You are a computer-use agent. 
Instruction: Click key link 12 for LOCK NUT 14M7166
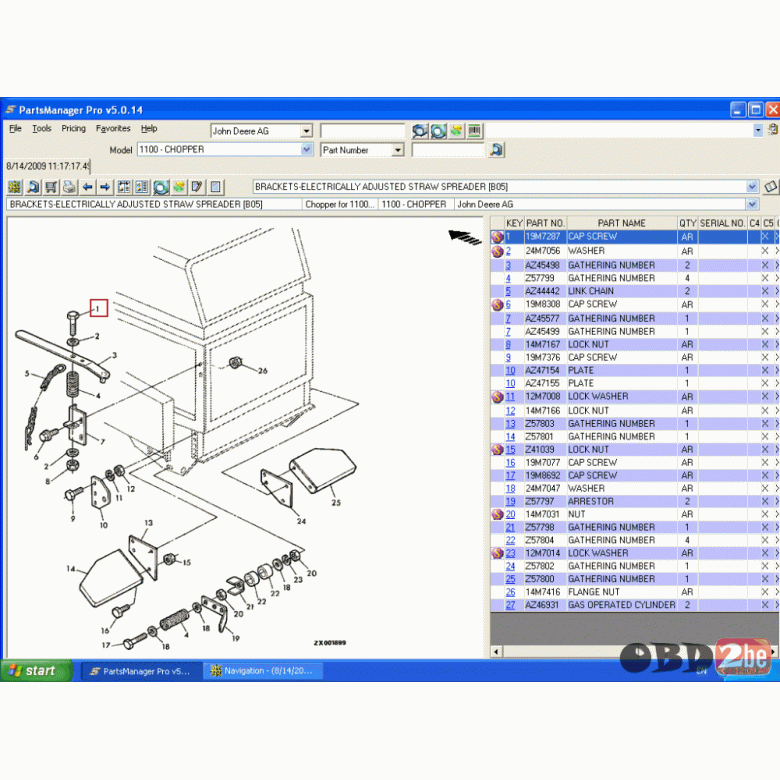coord(510,411)
